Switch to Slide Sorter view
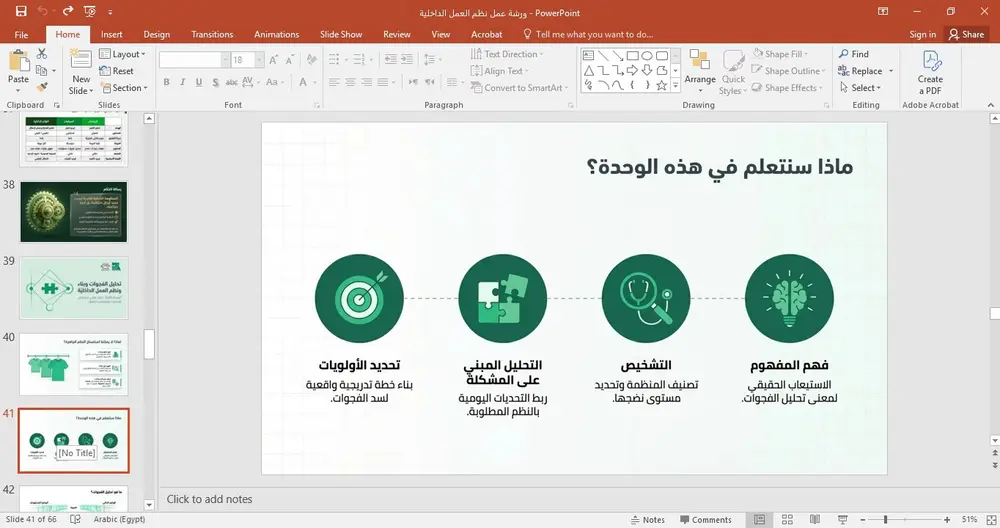 pos(788,520)
